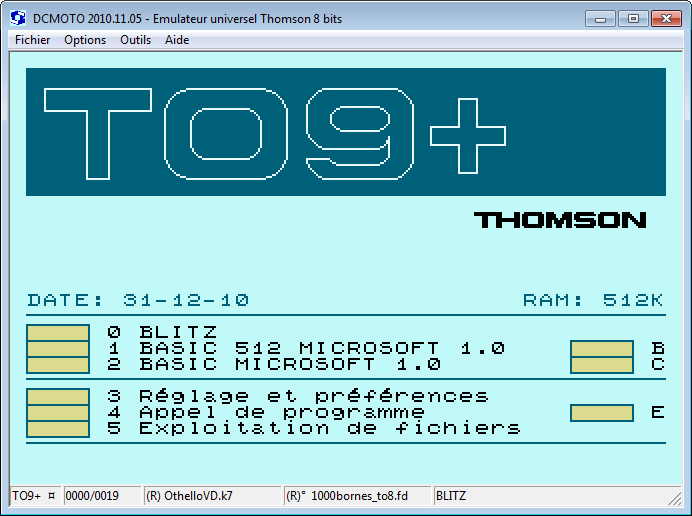Viewport: 692px width, 516px height.
Task: Select entry 2 BASIC MICROSOFT 1.0
Action: (274, 364)
